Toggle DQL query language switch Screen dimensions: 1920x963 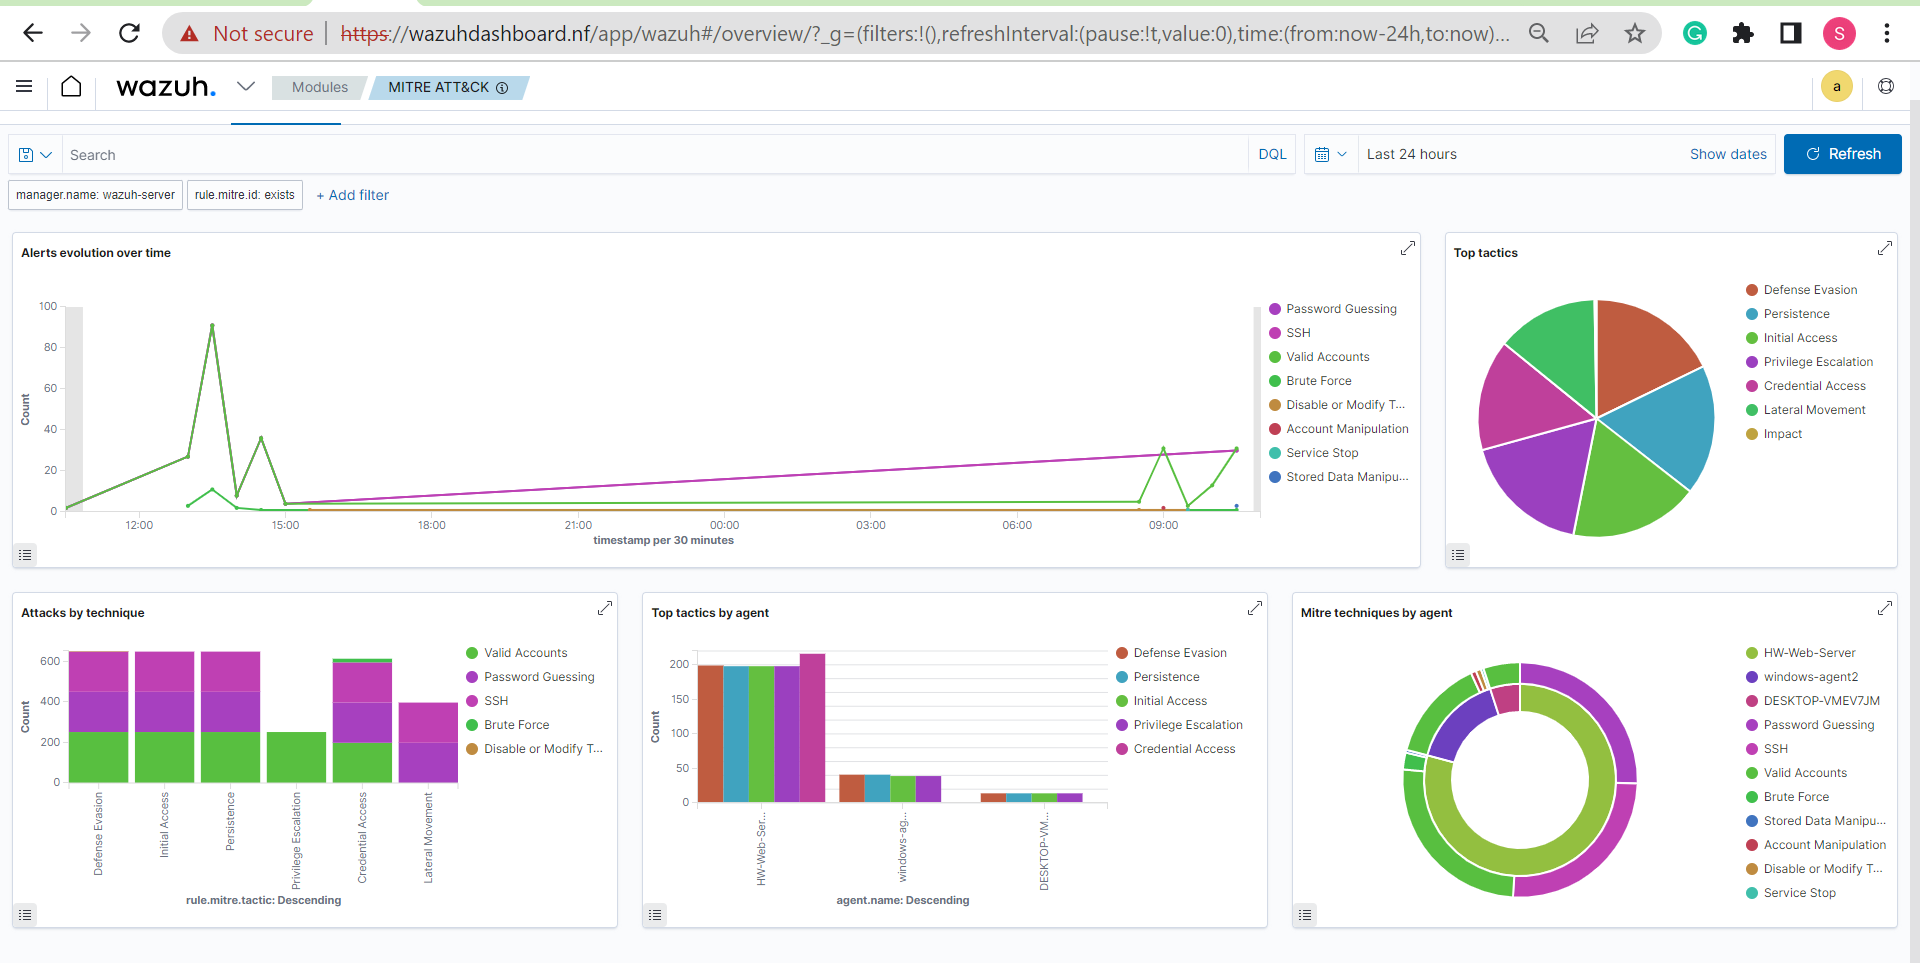1272,154
